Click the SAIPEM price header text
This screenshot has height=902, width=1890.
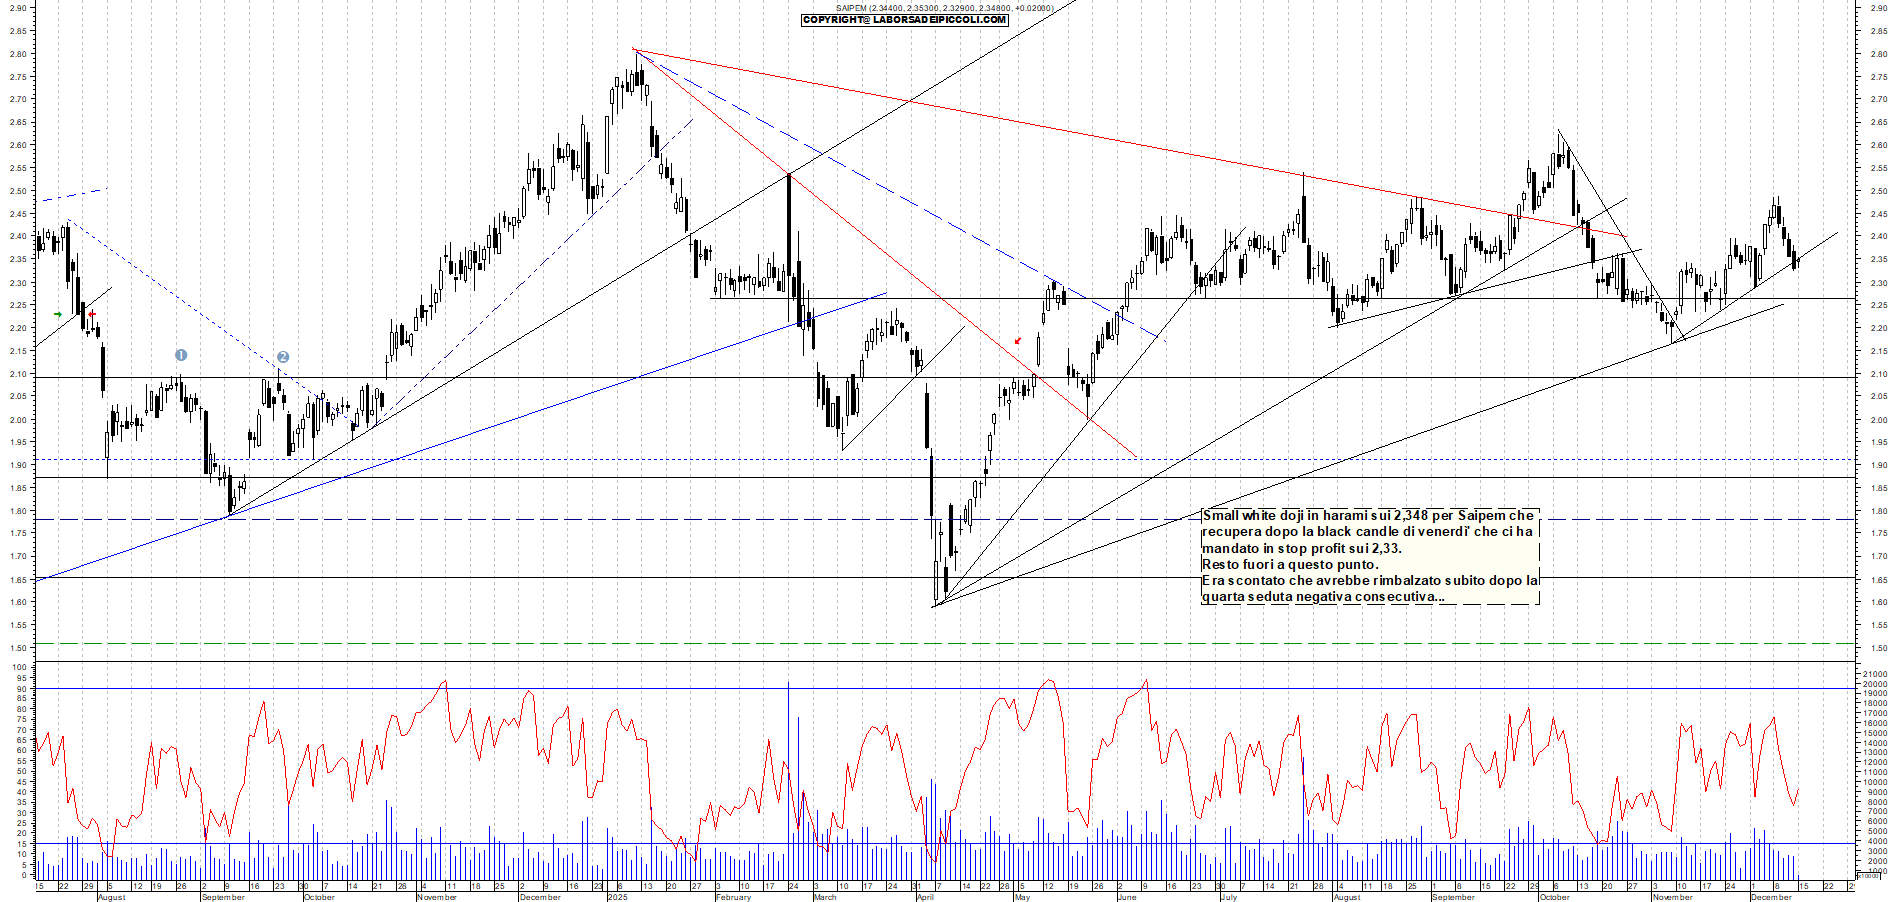click(x=944, y=8)
